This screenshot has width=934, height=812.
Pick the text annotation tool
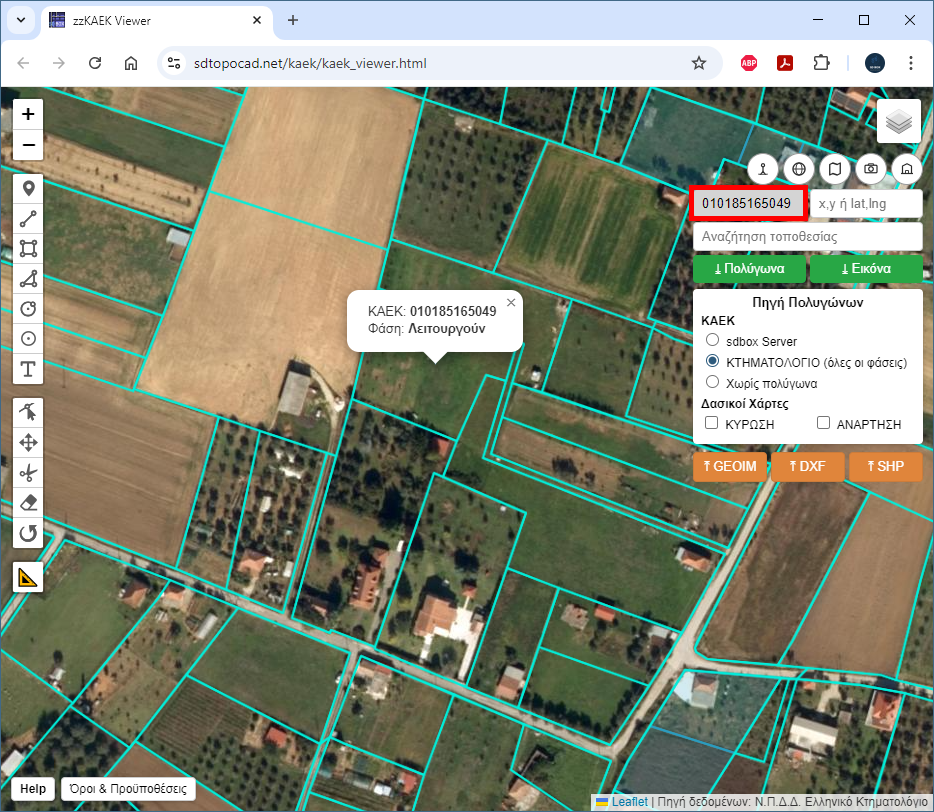(28, 369)
